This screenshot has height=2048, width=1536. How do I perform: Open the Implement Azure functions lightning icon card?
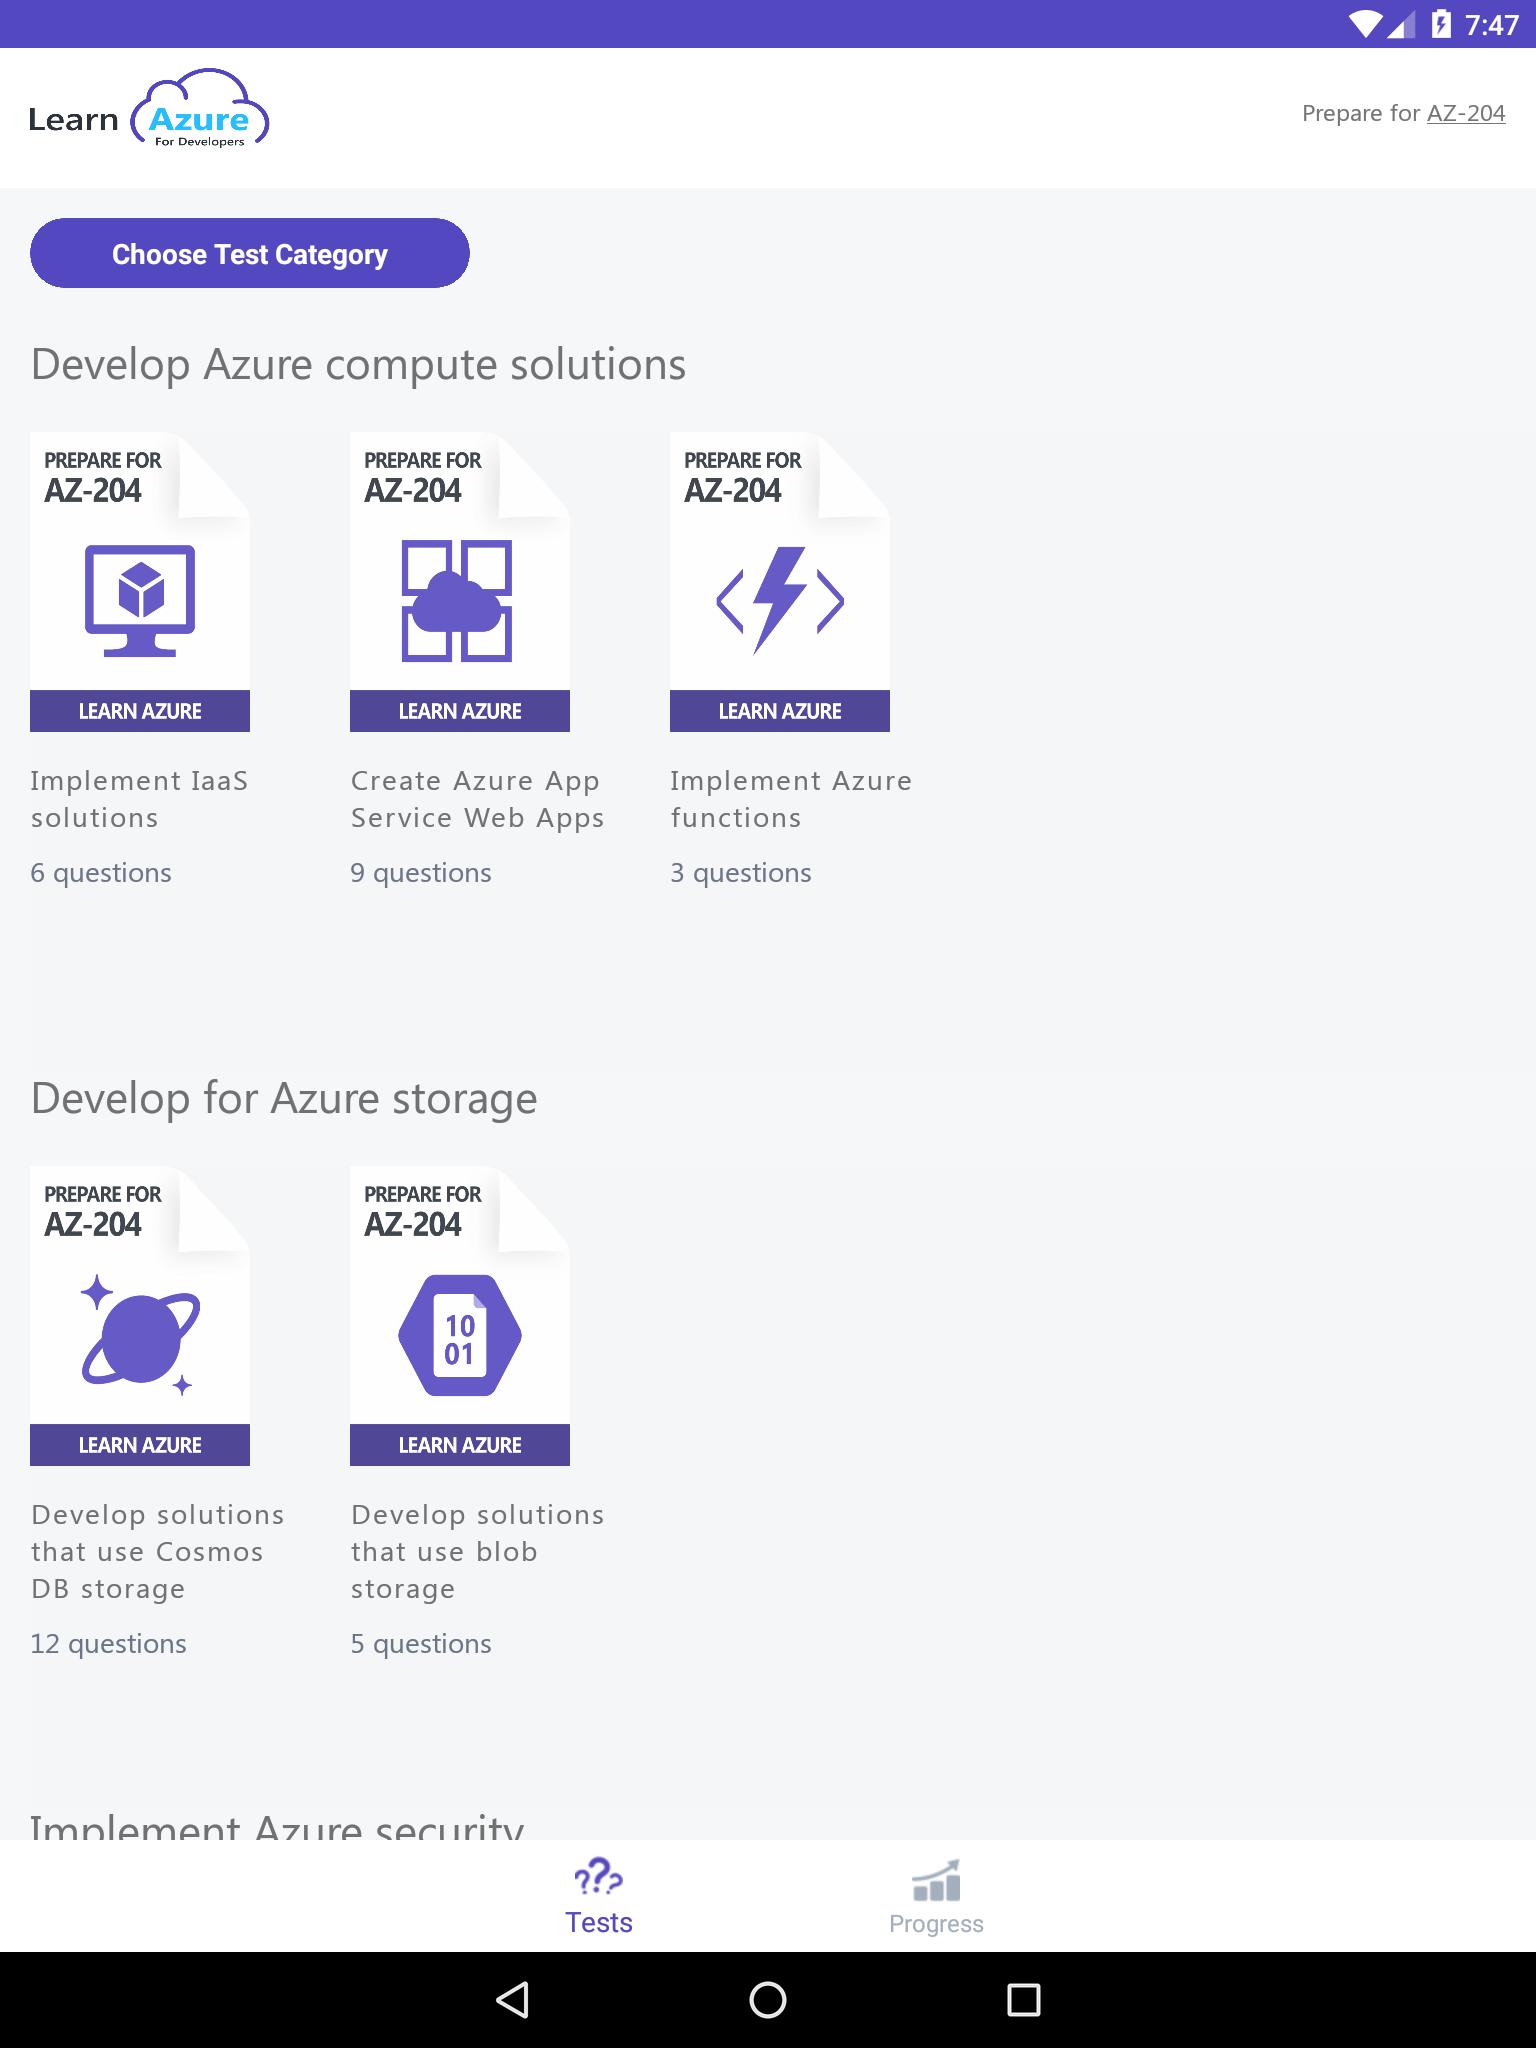click(780, 582)
